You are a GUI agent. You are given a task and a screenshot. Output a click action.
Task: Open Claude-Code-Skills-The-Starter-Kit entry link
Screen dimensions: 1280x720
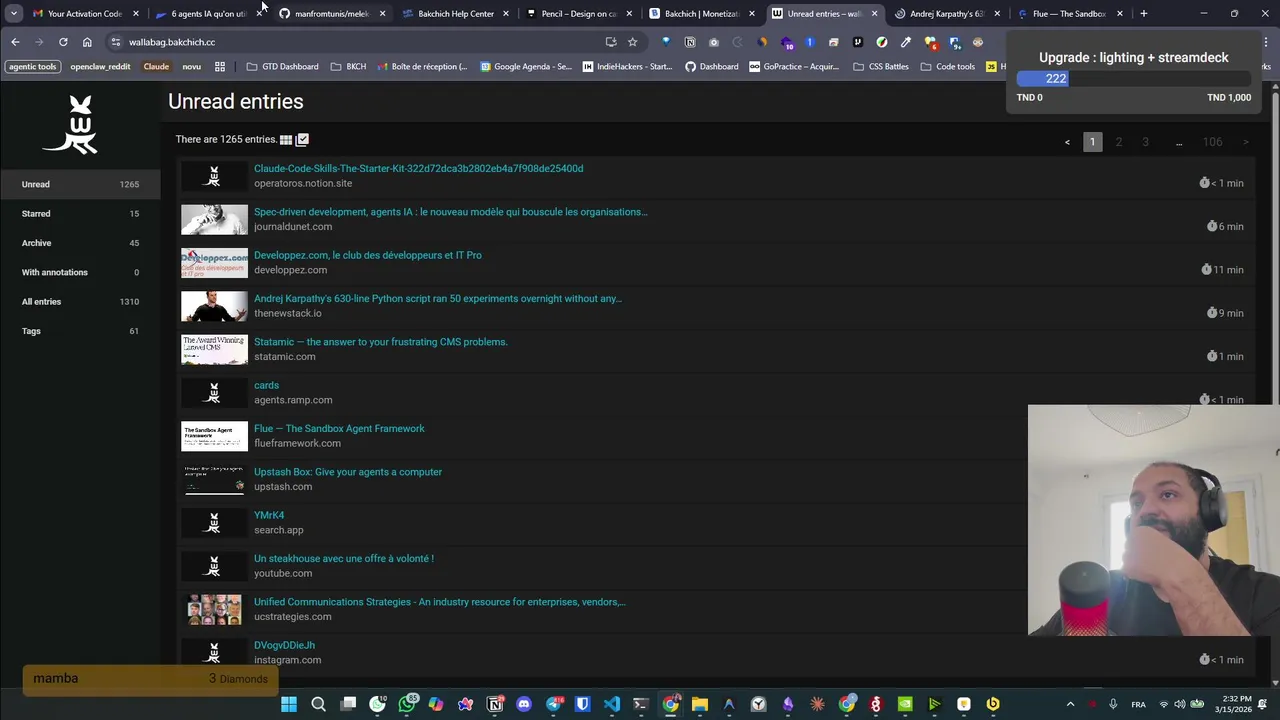(x=418, y=168)
